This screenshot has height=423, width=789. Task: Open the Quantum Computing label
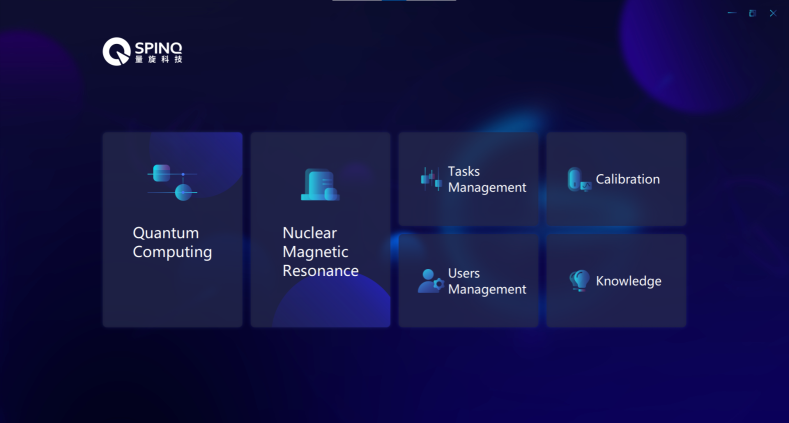point(172,242)
